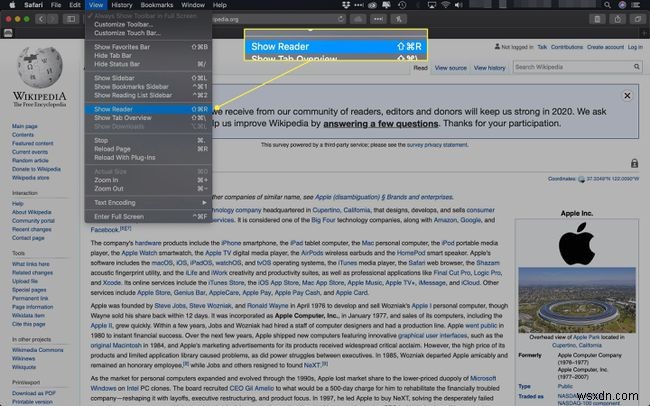Click the Wikipedia search magnifier icon

(636, 67)
